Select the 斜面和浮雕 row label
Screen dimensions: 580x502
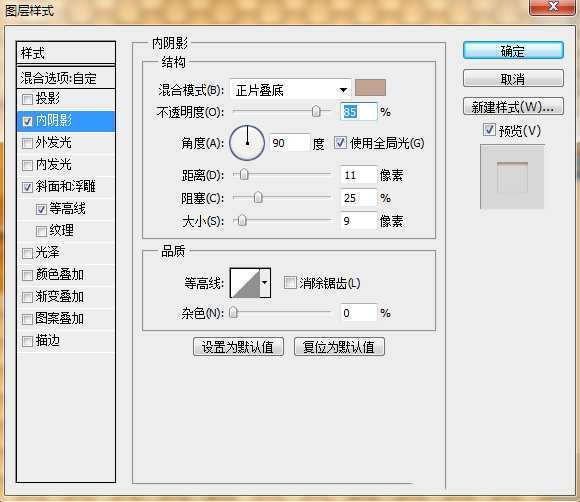[x=65, y=186]
